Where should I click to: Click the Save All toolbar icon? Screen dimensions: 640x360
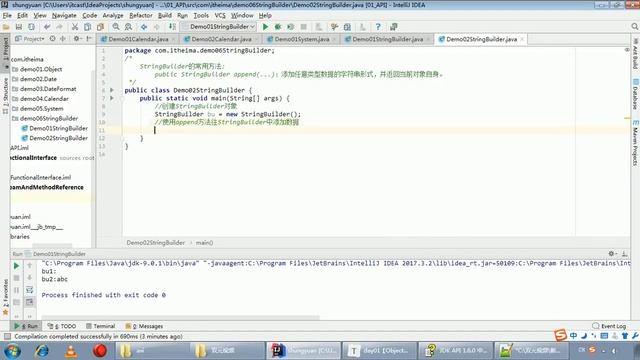click(x=19, y=27)
